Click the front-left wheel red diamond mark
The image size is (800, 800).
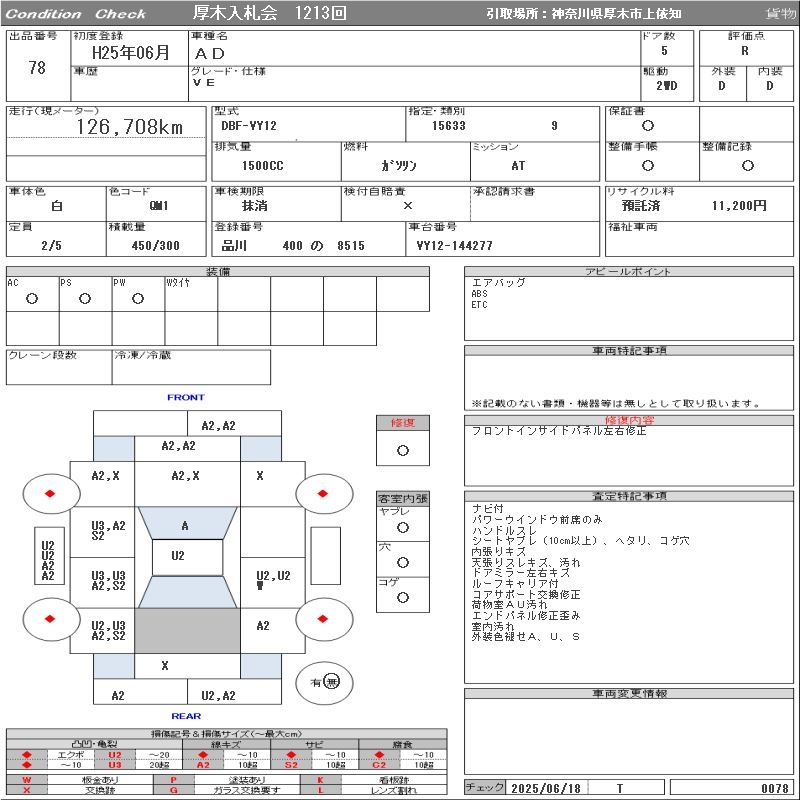(x=50, y=493)
